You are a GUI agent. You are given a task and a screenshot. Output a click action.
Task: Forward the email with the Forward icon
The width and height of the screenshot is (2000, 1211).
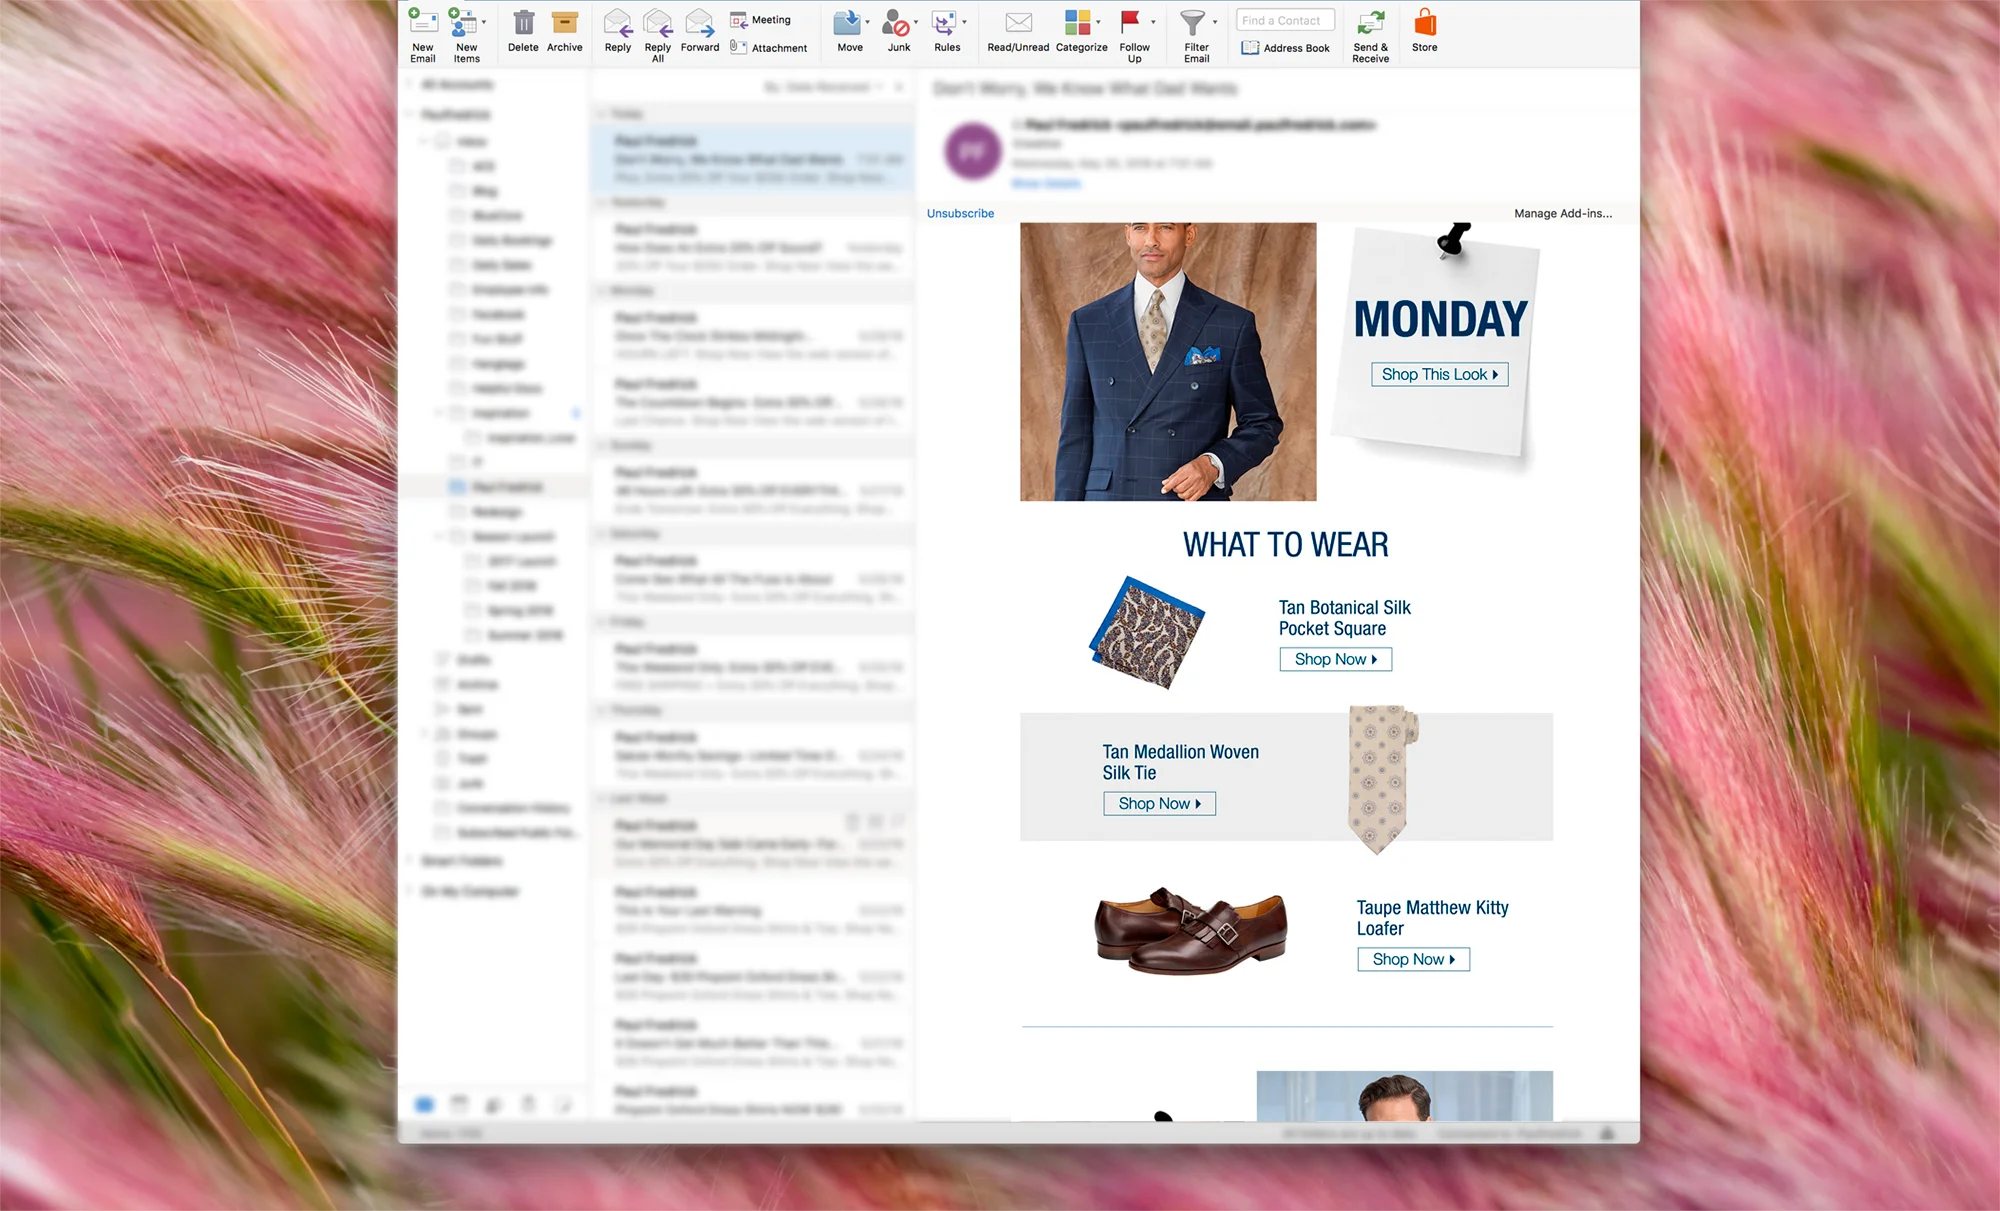700,22
